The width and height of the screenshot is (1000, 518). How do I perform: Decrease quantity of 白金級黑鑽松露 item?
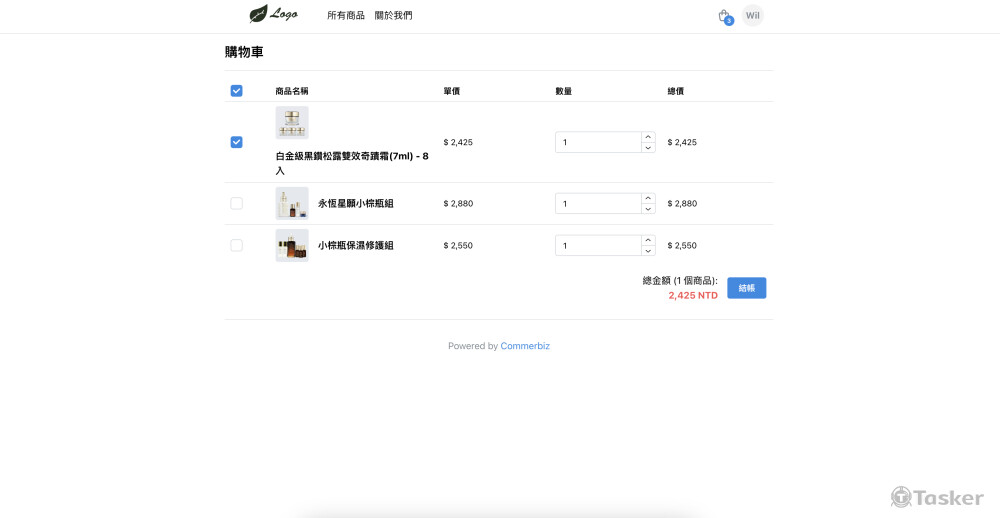648,148
